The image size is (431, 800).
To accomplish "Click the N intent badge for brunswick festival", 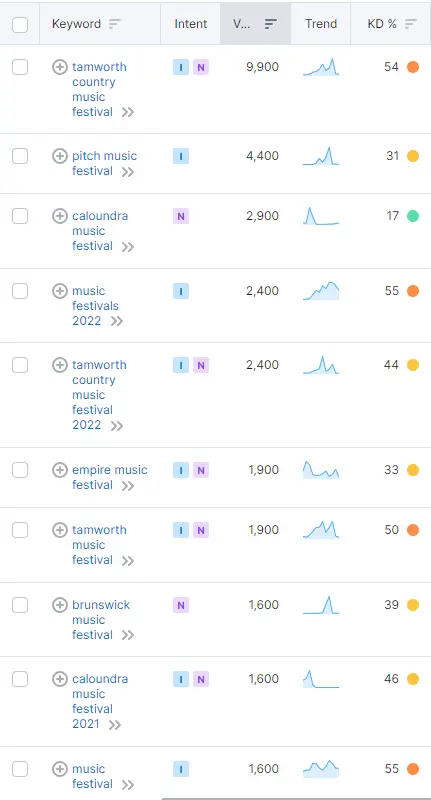I will click(x=181, y=606).
